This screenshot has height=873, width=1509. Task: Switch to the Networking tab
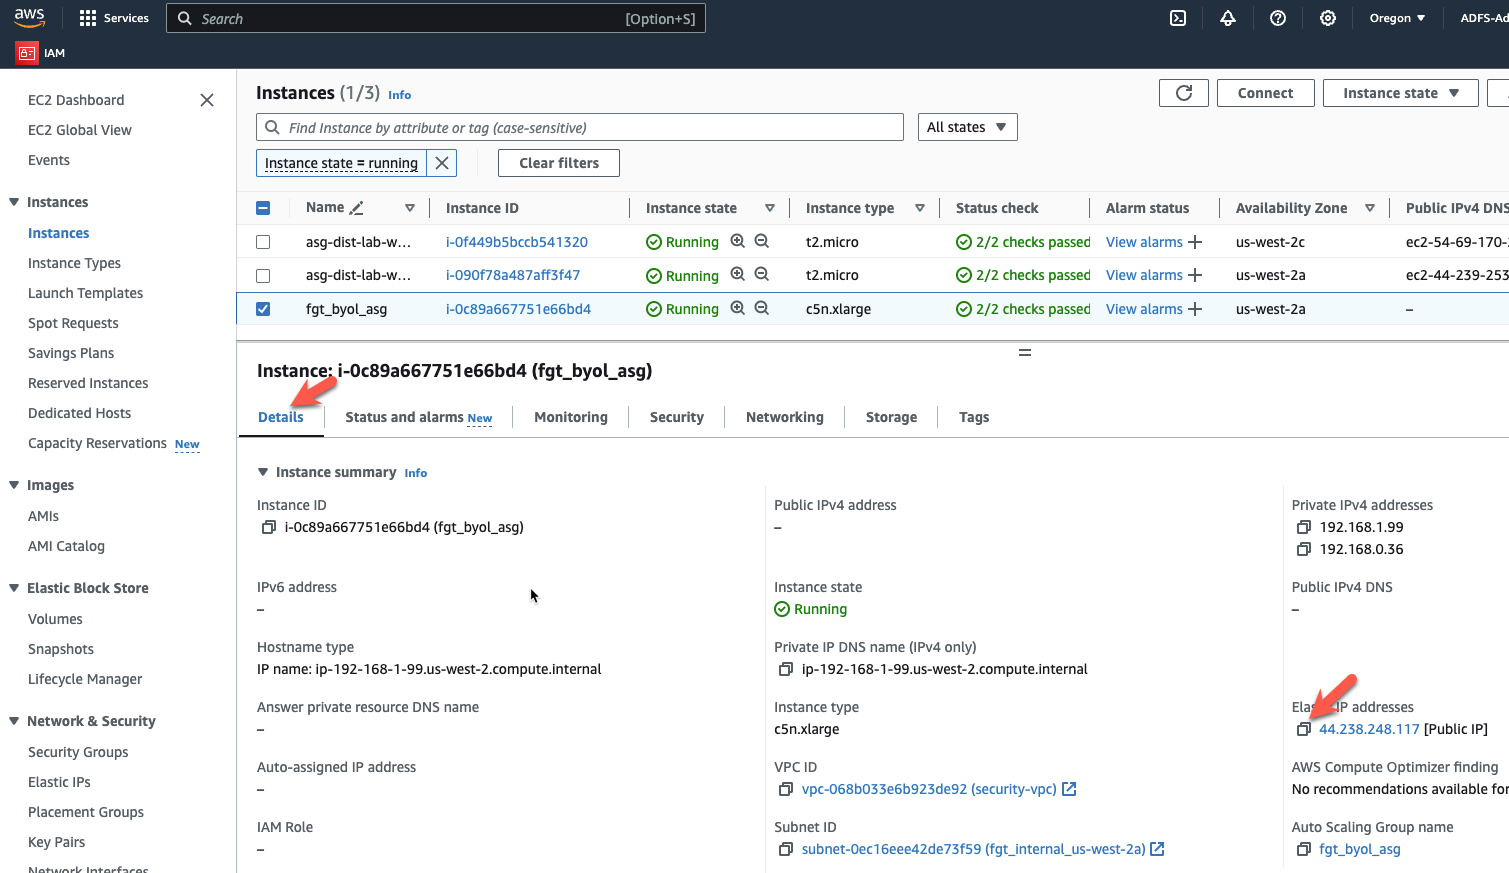click(x=785, y=417)
